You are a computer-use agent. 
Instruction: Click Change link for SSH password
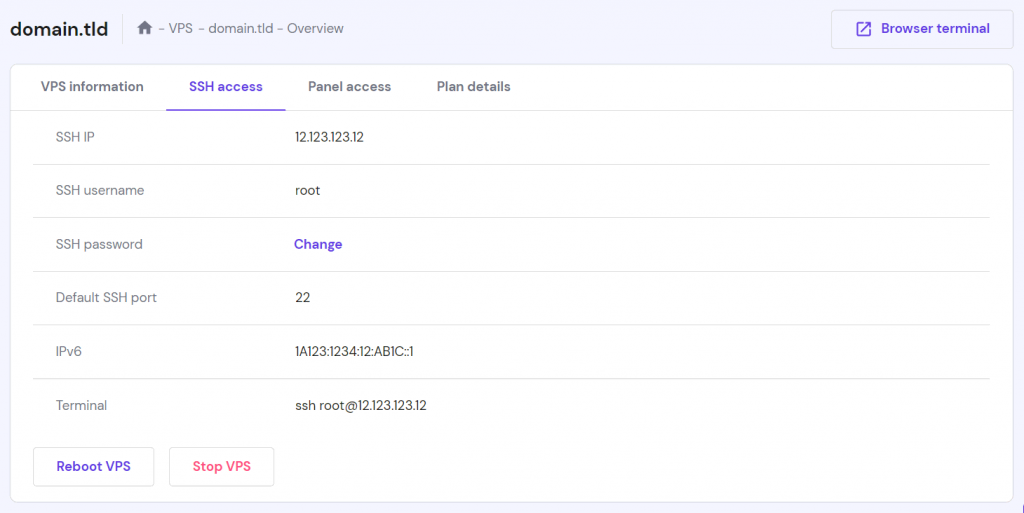point(318,244)
